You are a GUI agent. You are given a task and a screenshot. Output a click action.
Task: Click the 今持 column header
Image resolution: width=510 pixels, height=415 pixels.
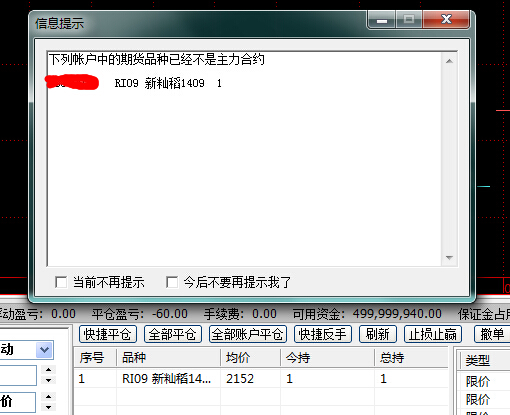click(x=327, y=358)
